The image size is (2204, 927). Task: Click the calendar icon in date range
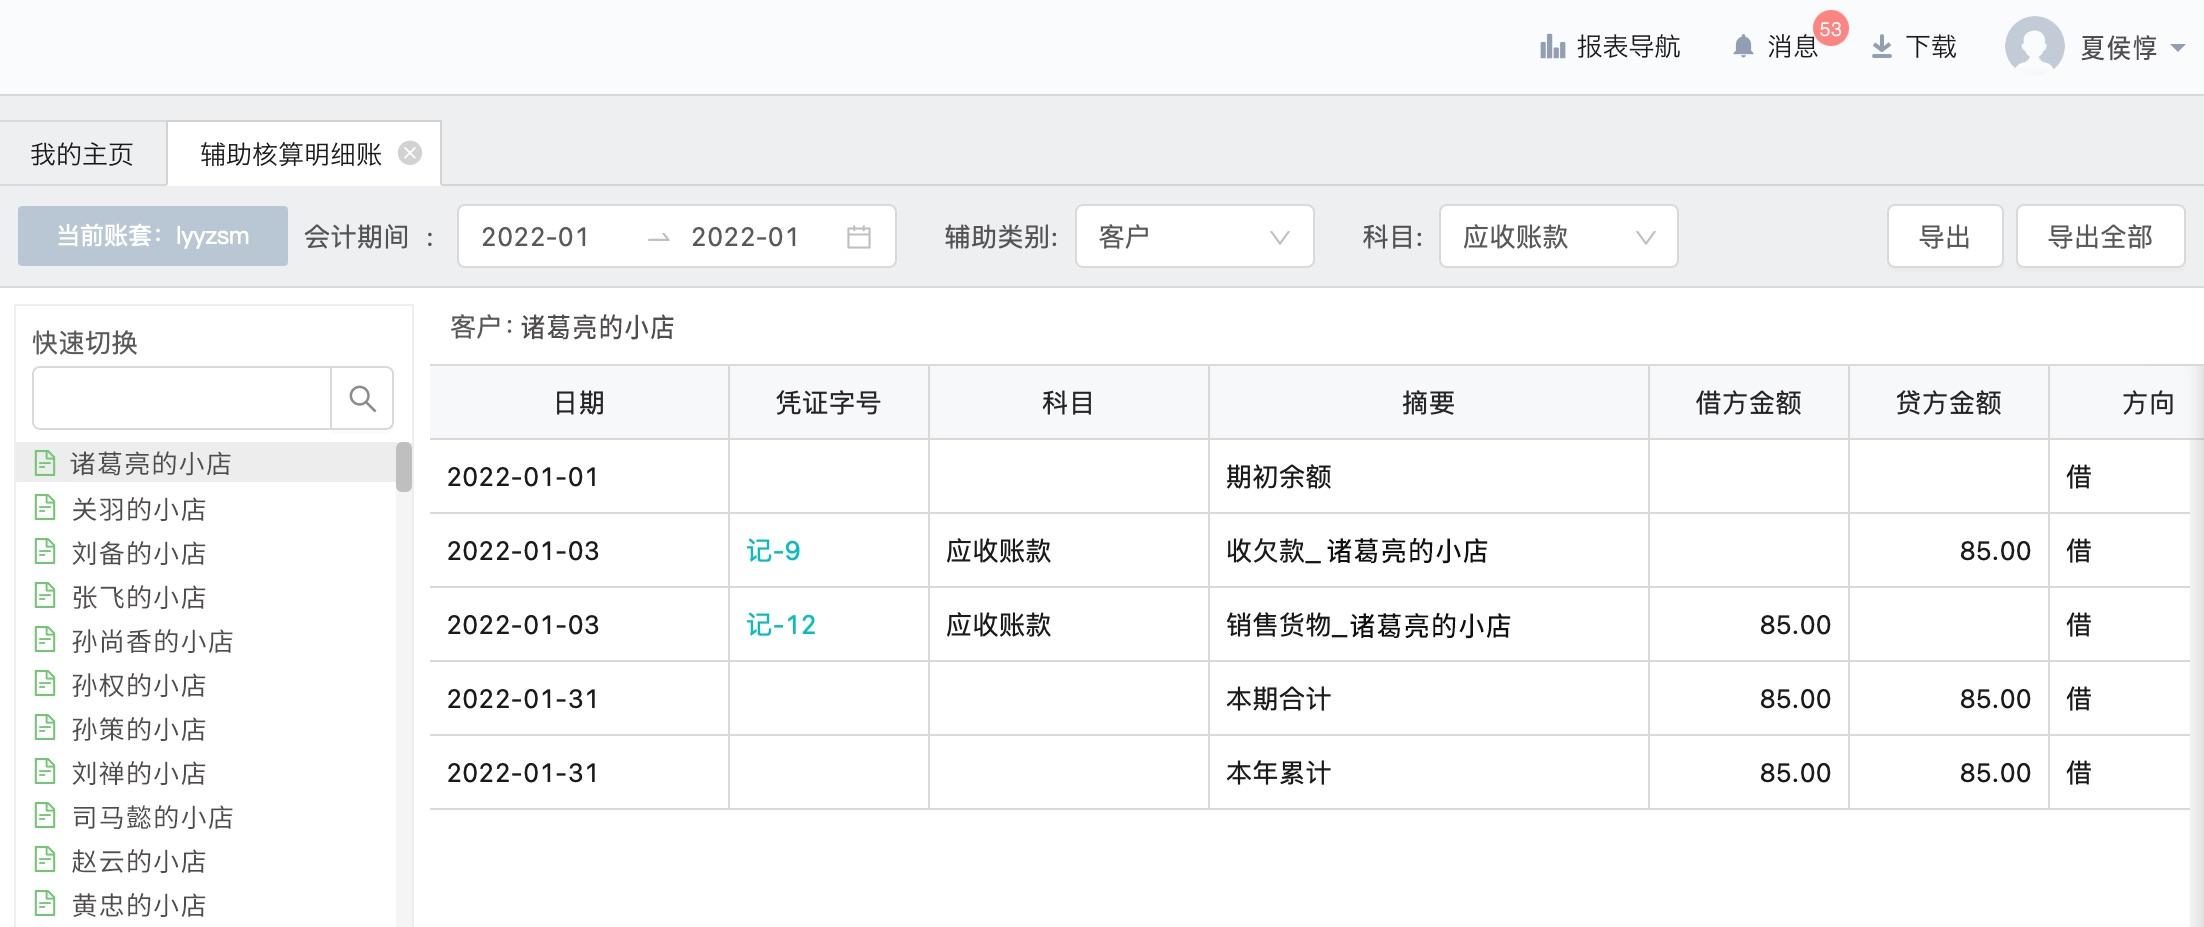tap(859, 237)
